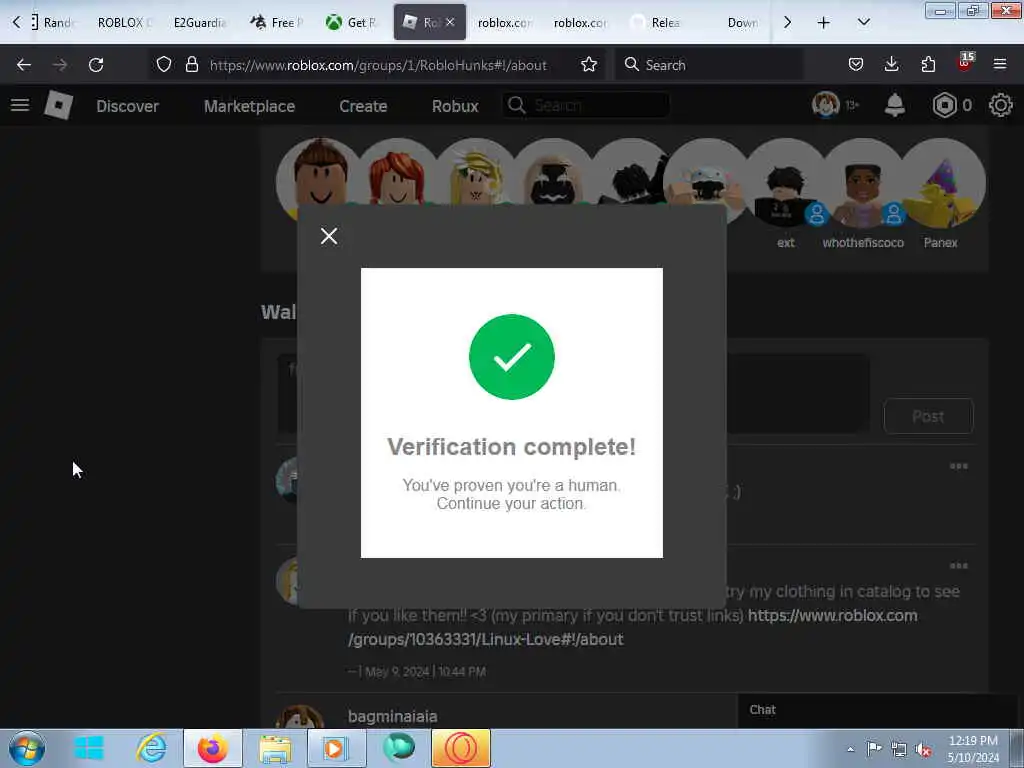
Task: Switch to the Free tab
Action: click(276, 23)
